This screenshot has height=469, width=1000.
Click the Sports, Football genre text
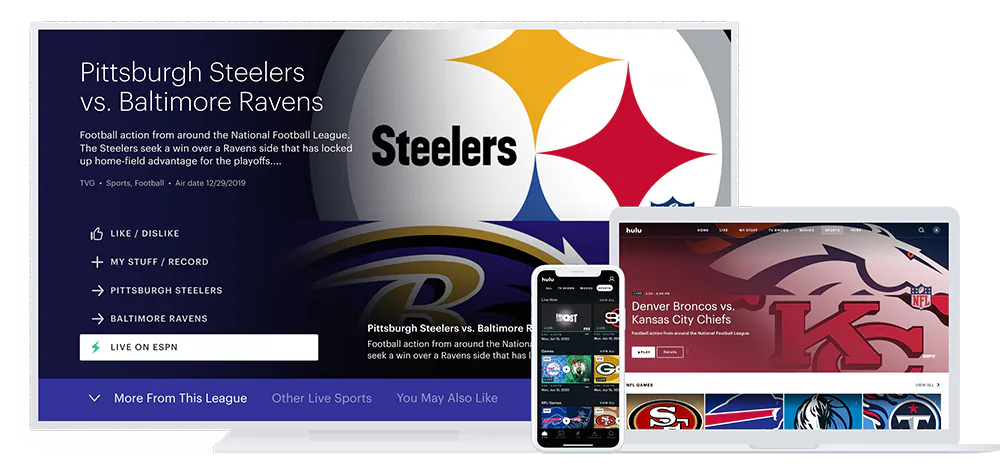[135, 183]
